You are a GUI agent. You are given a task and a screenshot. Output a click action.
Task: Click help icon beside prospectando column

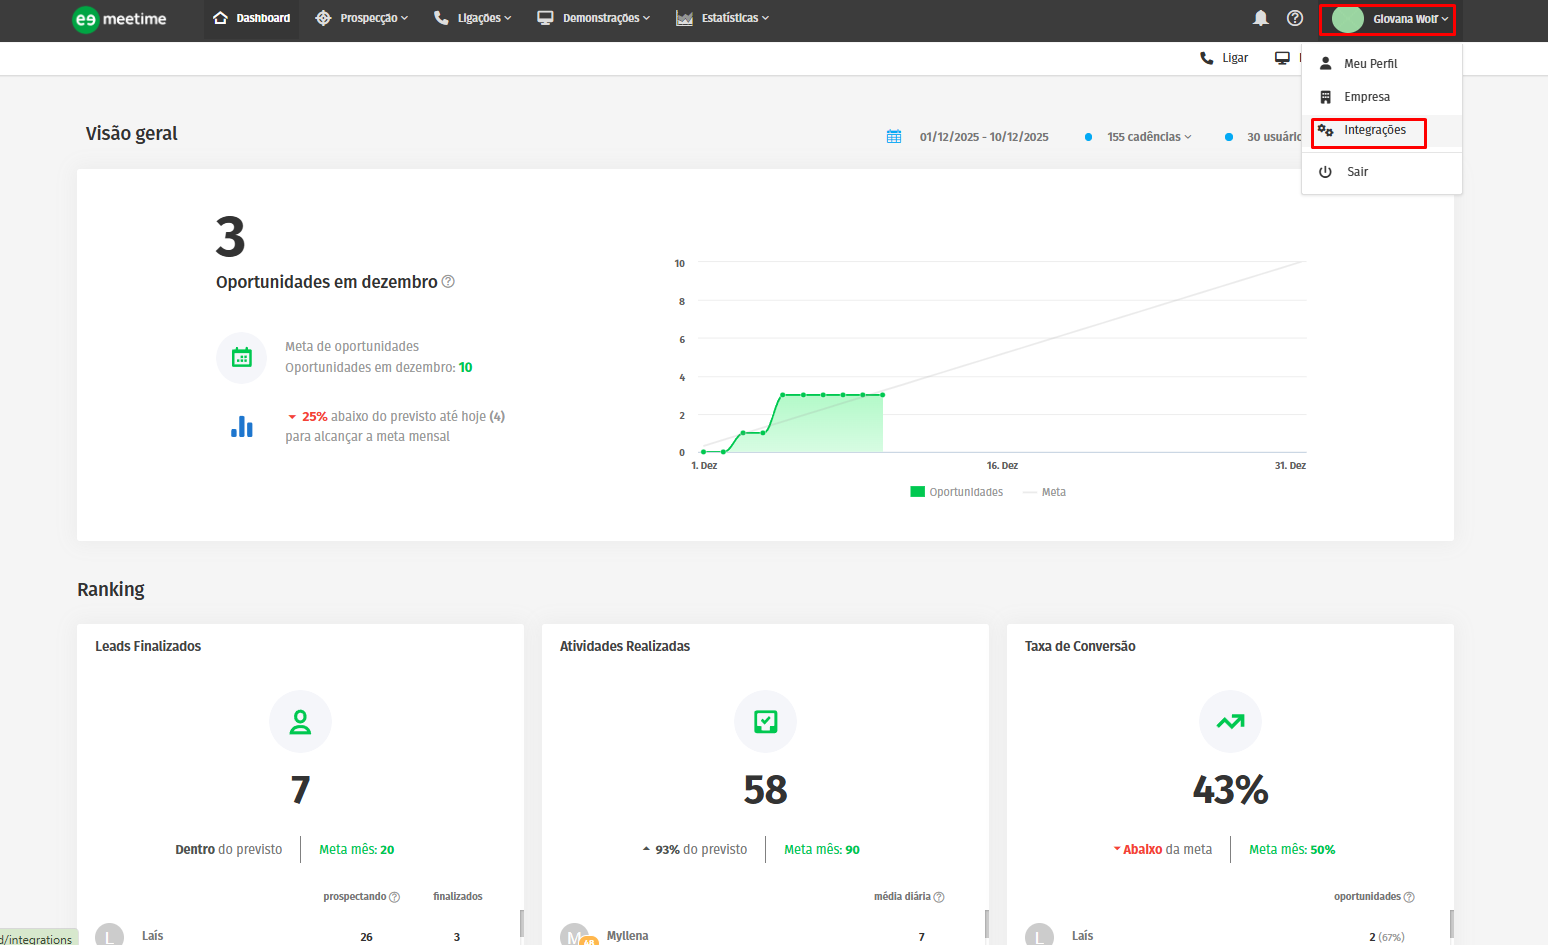coord(395,897)
